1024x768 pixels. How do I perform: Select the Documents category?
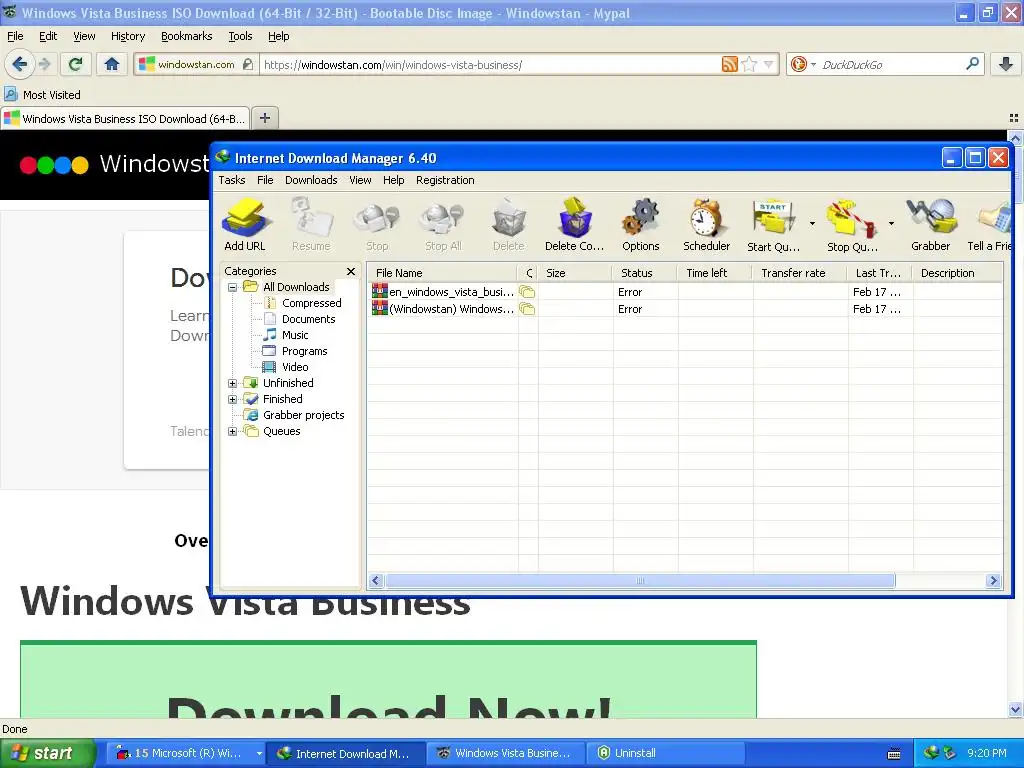308,319
